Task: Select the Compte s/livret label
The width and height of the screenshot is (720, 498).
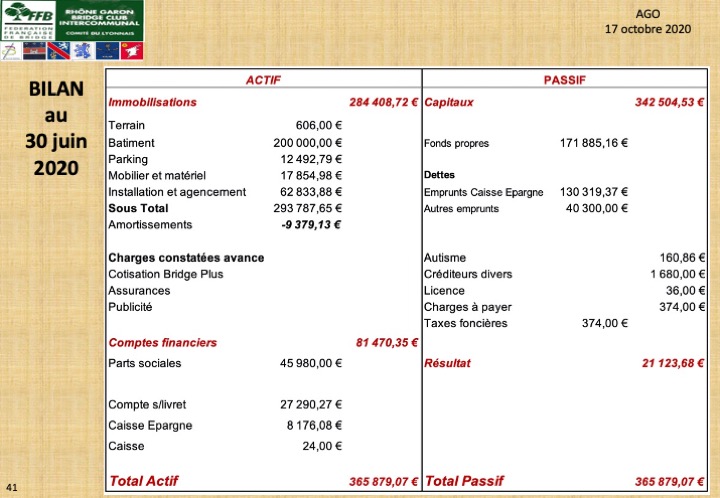Action: 147,404
